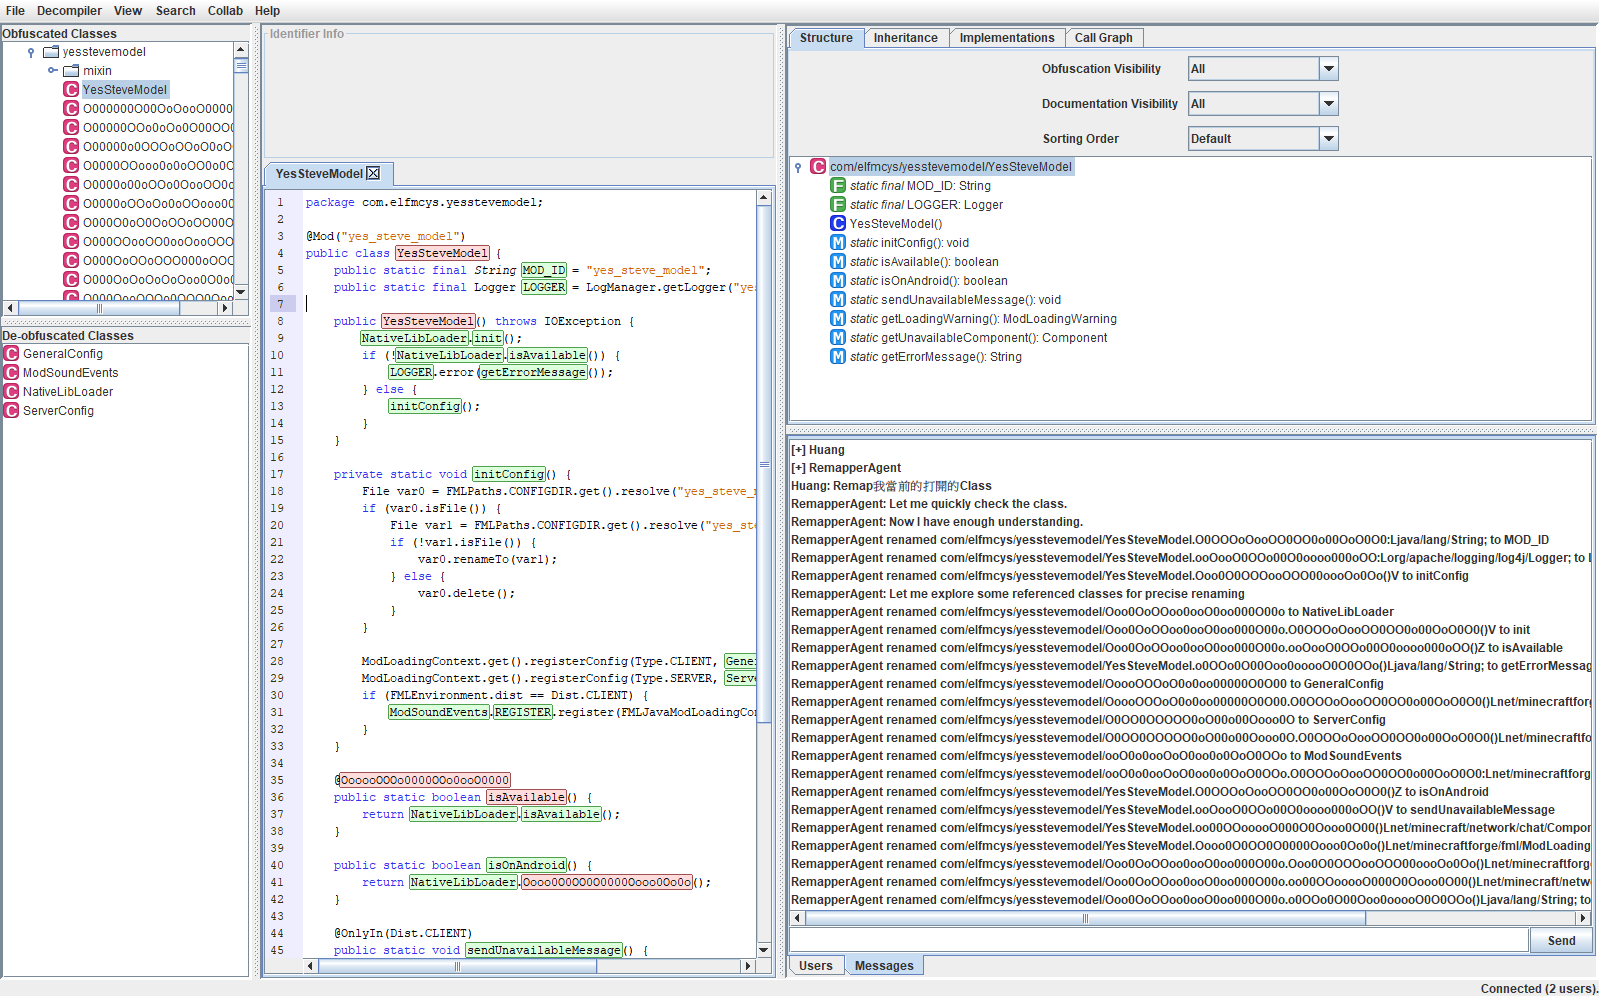This screenshot has height=996, width=1599.
Task: Collapse the yesstevemodel package node
Action: 31,52
